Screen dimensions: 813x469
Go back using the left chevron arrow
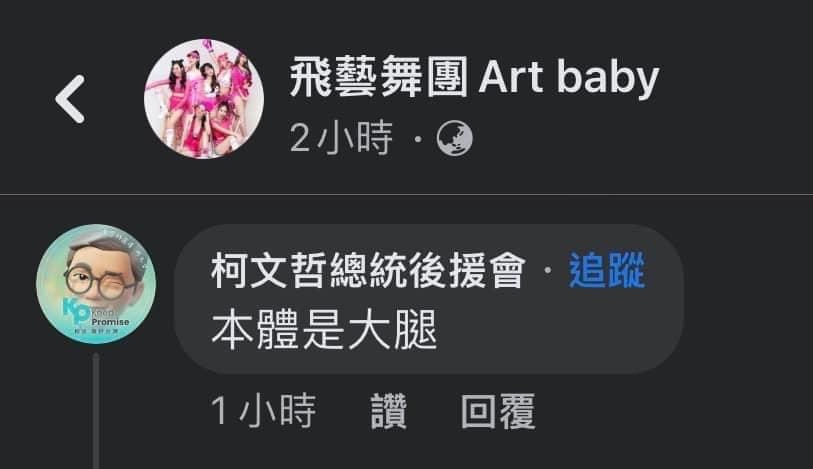pos(70,99)
